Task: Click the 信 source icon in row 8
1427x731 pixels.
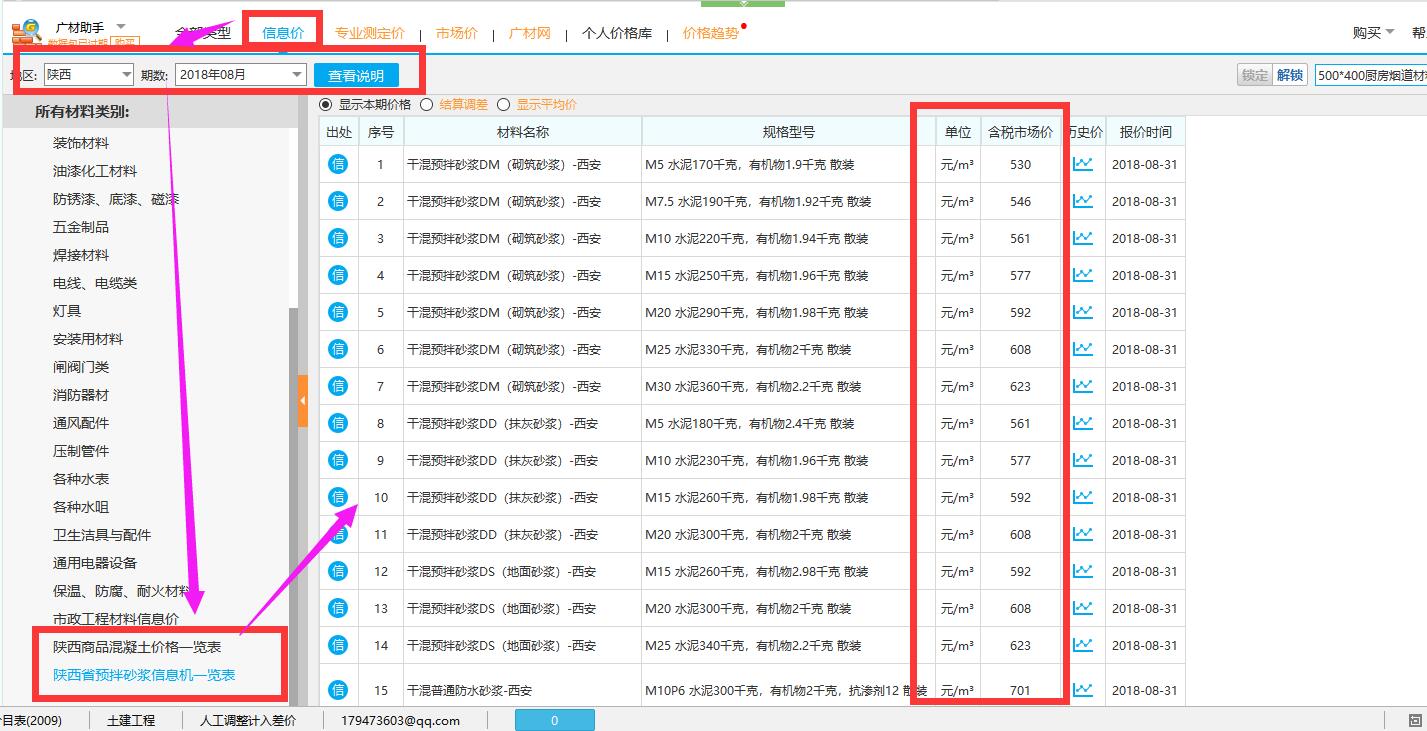Action: coord(338,422)
